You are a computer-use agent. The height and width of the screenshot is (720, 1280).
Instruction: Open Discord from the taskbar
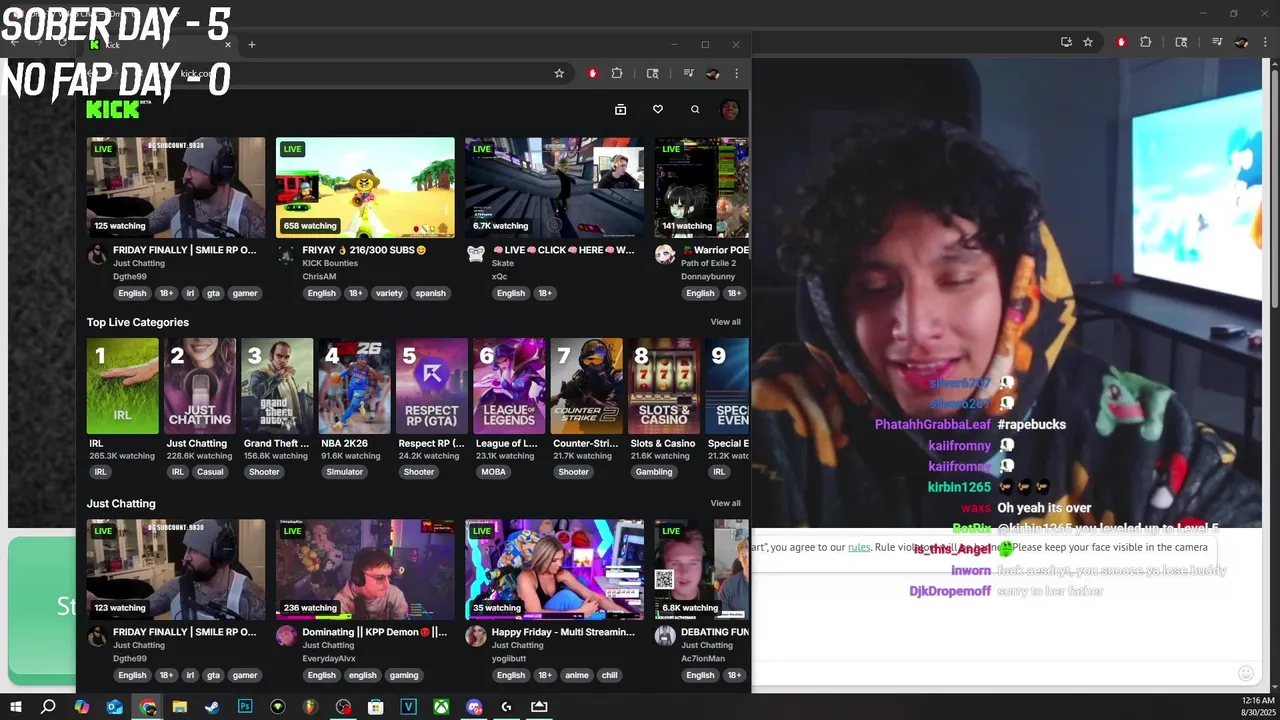474,707
